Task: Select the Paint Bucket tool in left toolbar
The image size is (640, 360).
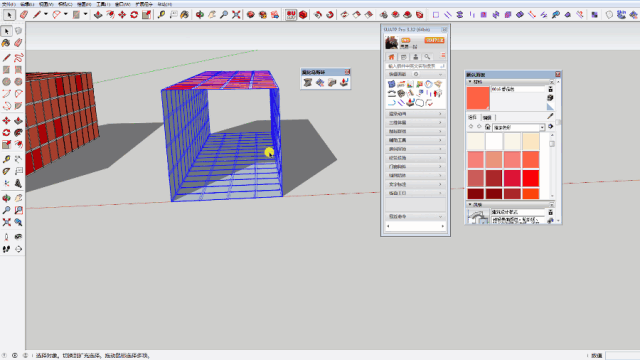Action: pos(6,43)
